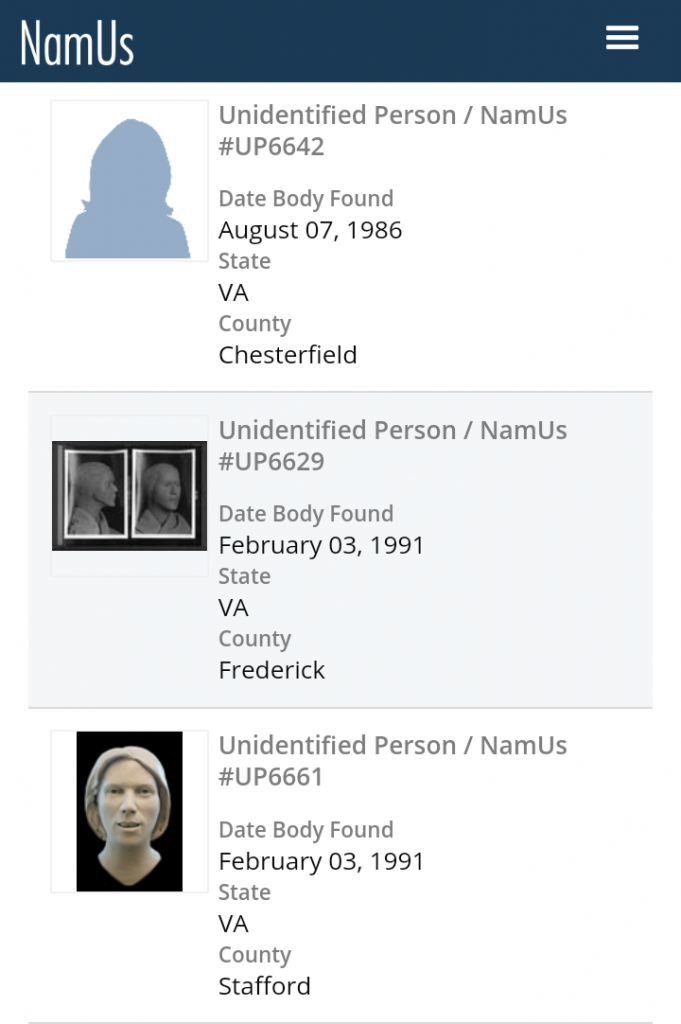Screen dimensions: 681x1024
Task: Click the State label in the UP6661 record
Action: (x=244, y=892)
